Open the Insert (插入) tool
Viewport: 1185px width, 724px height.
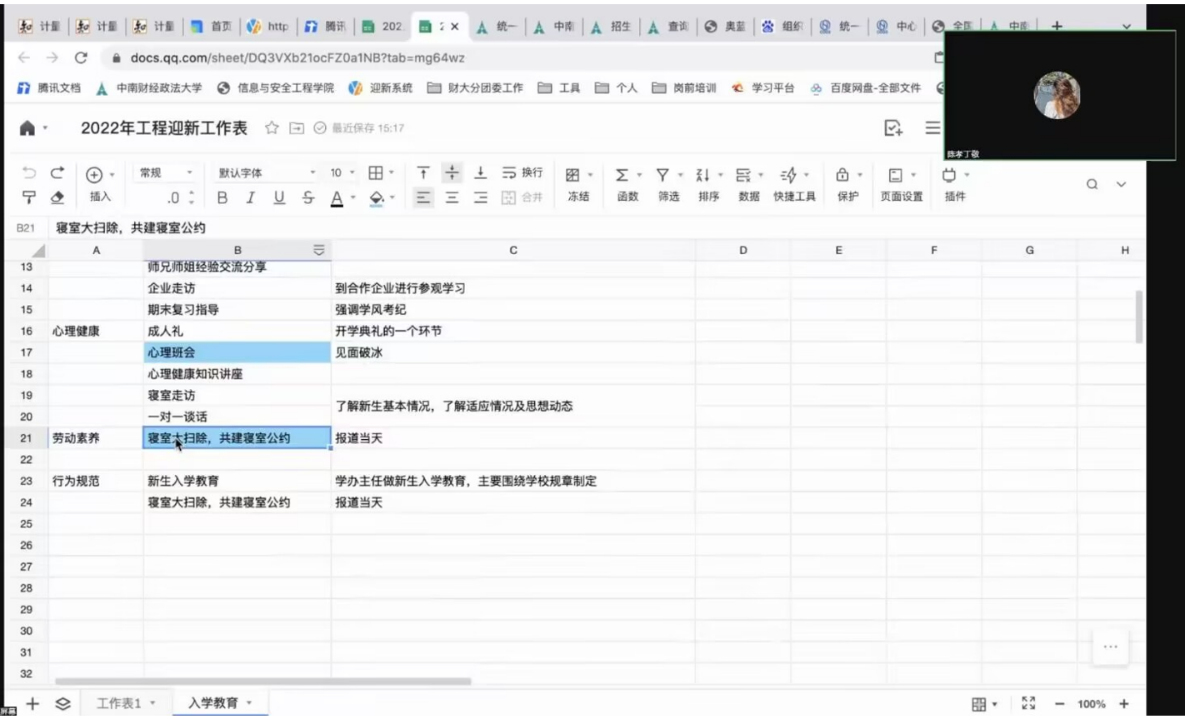click(100, 184)
